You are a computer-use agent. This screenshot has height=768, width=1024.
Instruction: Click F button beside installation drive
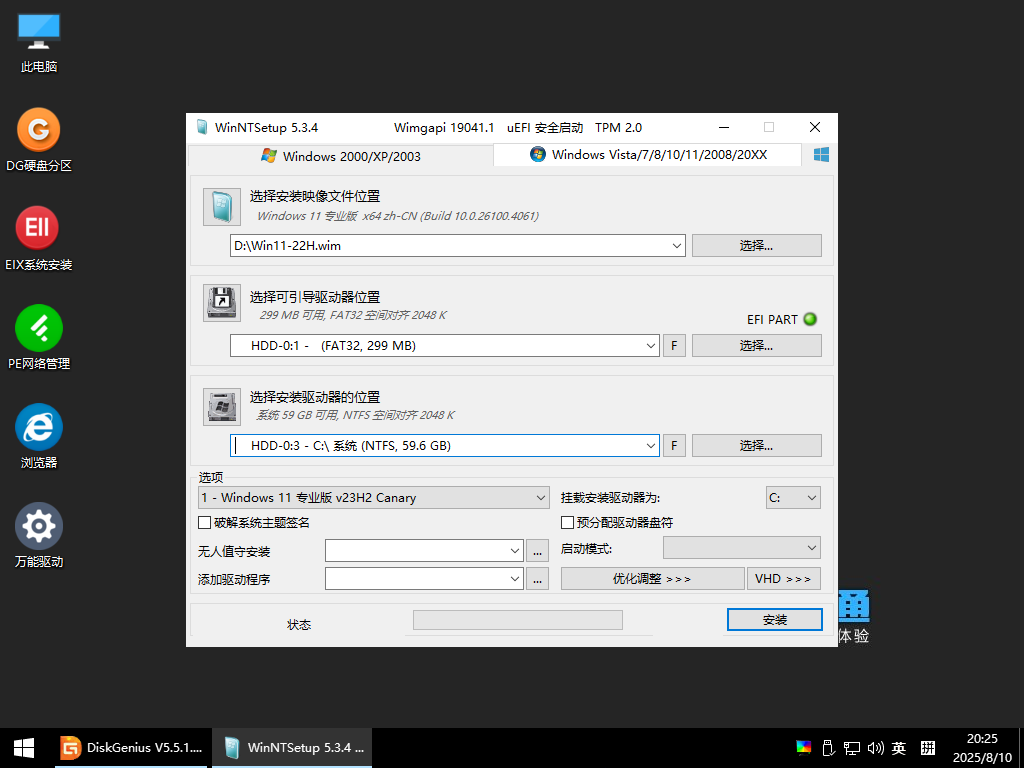[x=675, y=445]
